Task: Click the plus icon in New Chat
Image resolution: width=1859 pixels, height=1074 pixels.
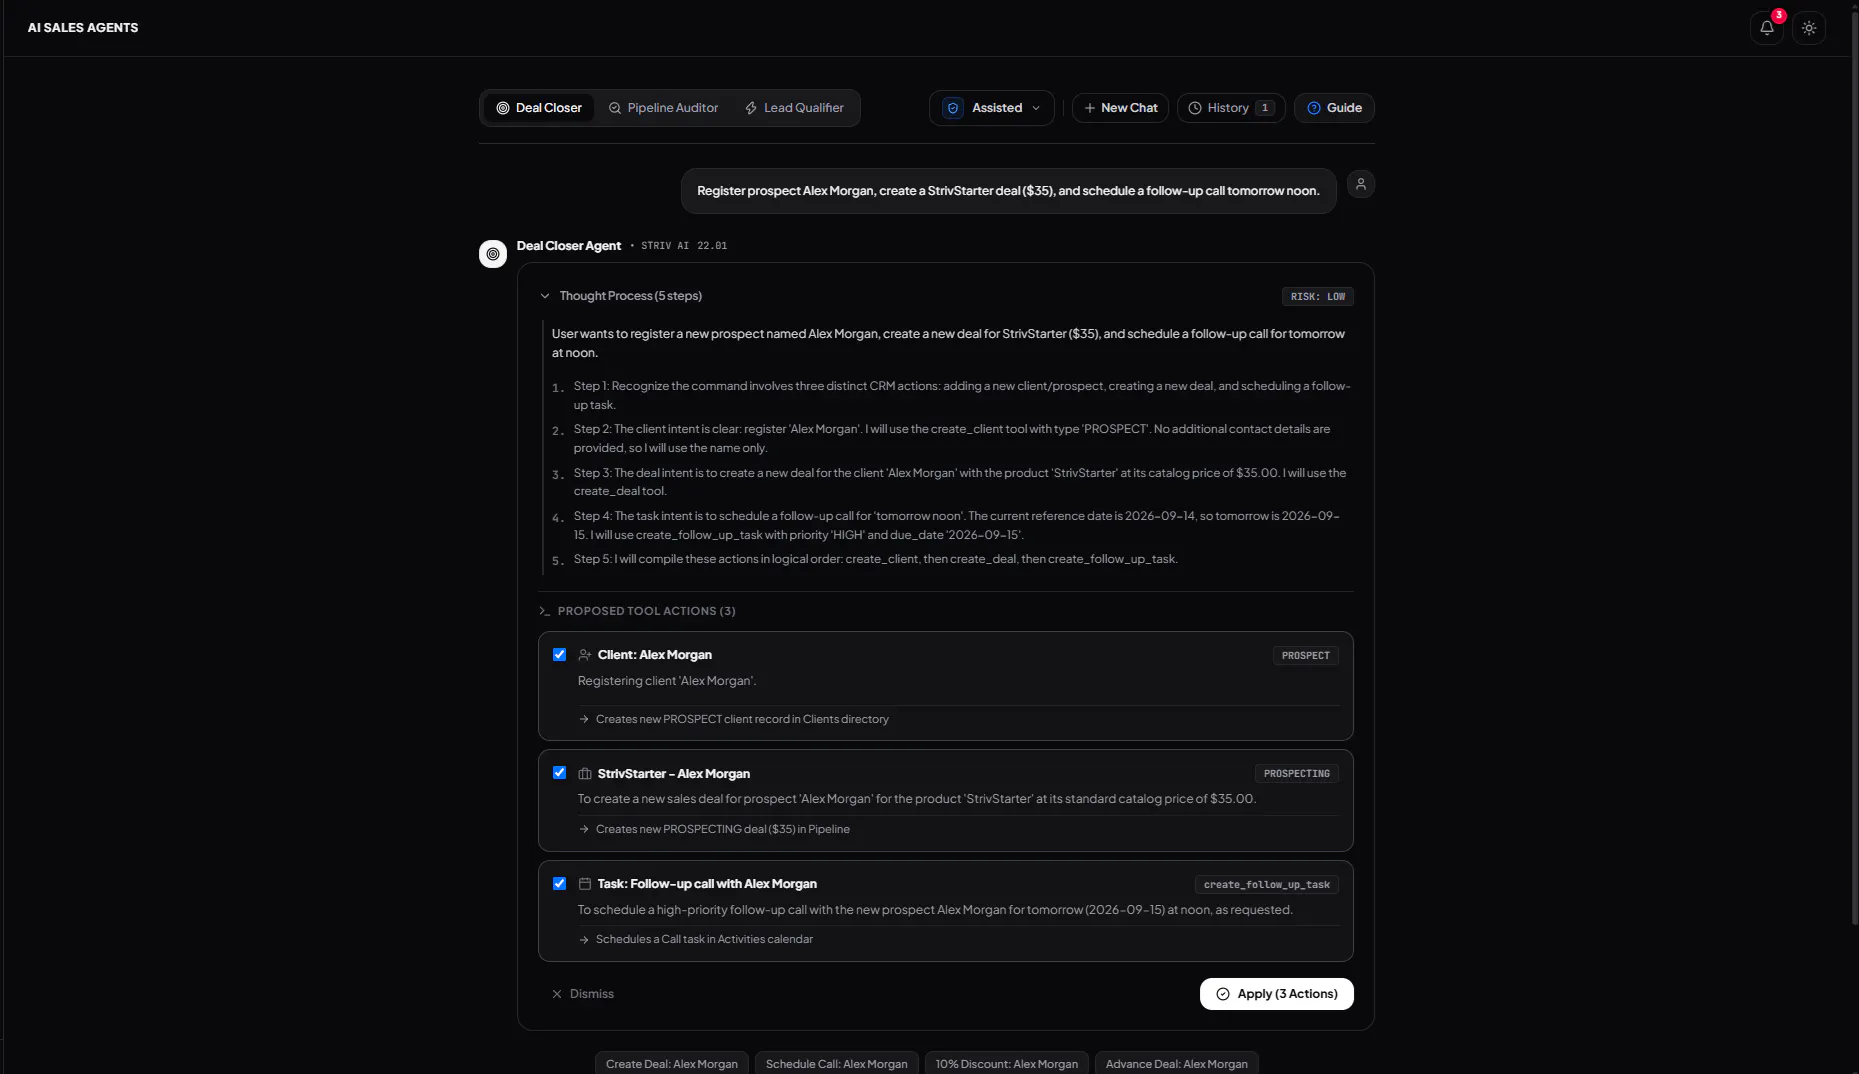Action: click(x=1090, y=108)
